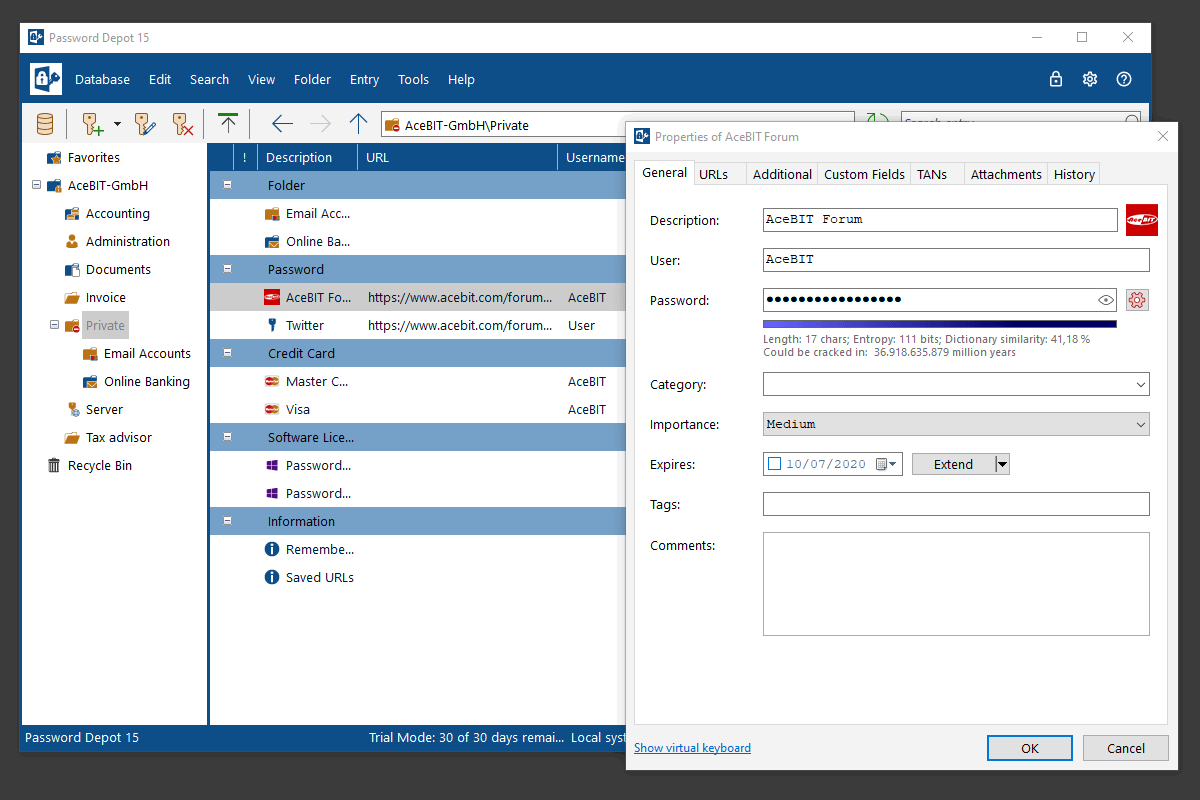Click the password strength bar

[x=940, y=324]
